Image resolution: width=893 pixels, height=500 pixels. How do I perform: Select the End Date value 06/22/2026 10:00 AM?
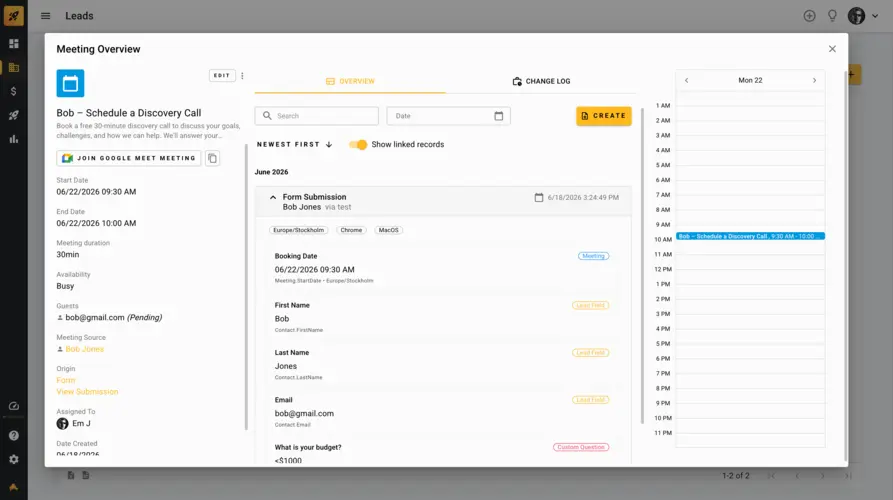click(96, 223)
